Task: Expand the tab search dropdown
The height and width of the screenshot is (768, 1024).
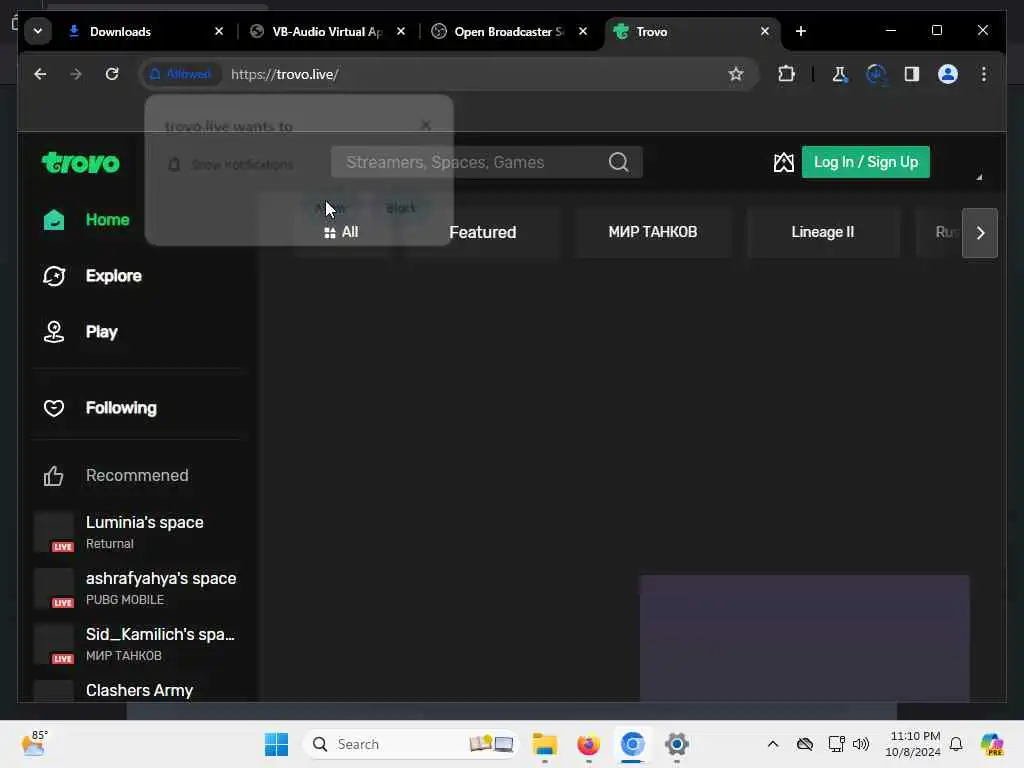Action: point(38,31)
